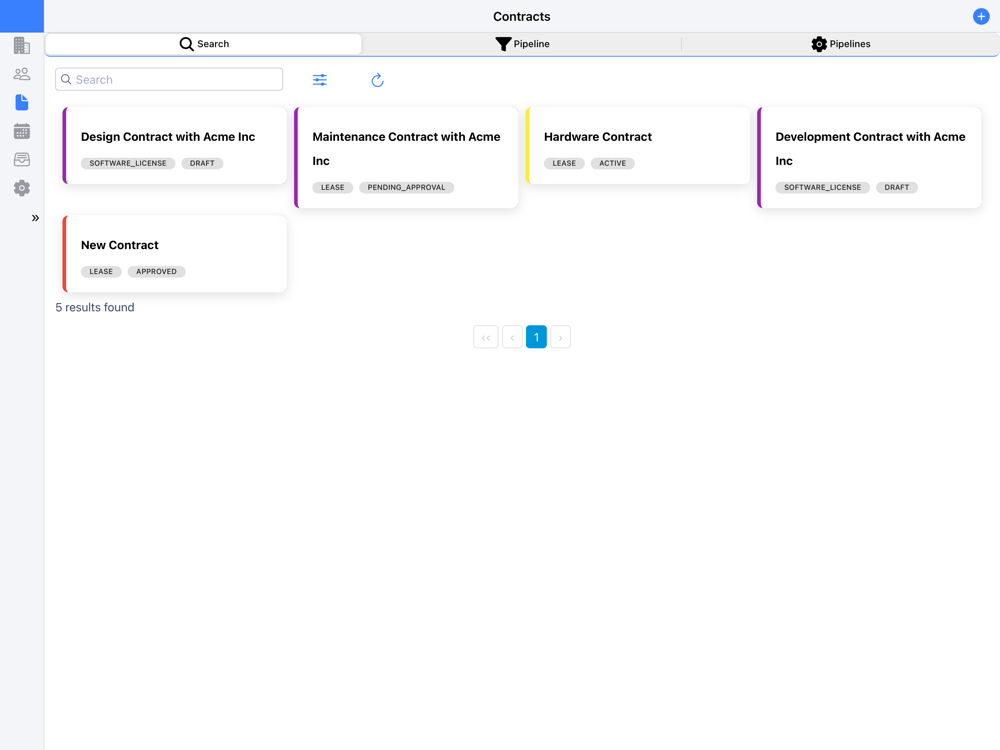Click LEASE tag on New Contract
1000x750 pixels.
101,272
